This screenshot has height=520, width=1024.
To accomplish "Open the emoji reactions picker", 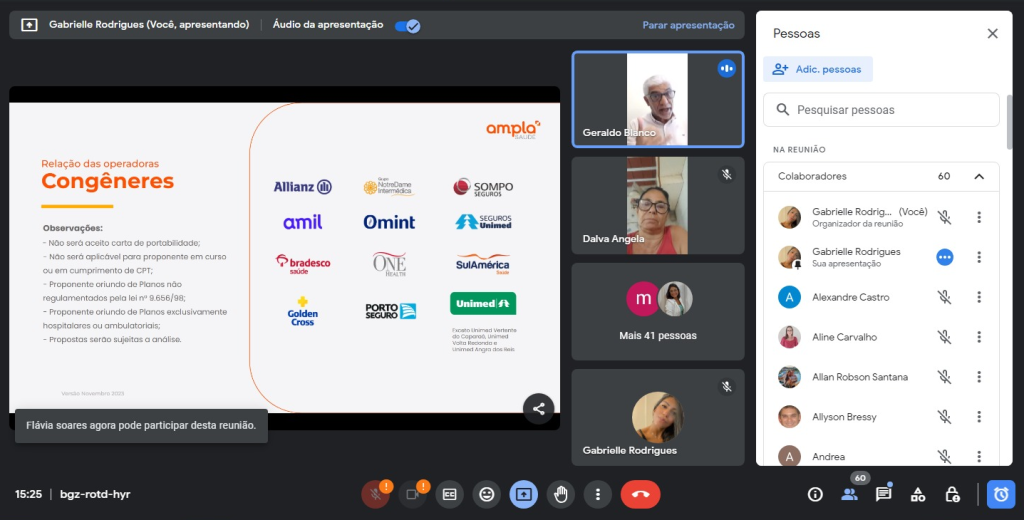I will [x=487, y=494].
